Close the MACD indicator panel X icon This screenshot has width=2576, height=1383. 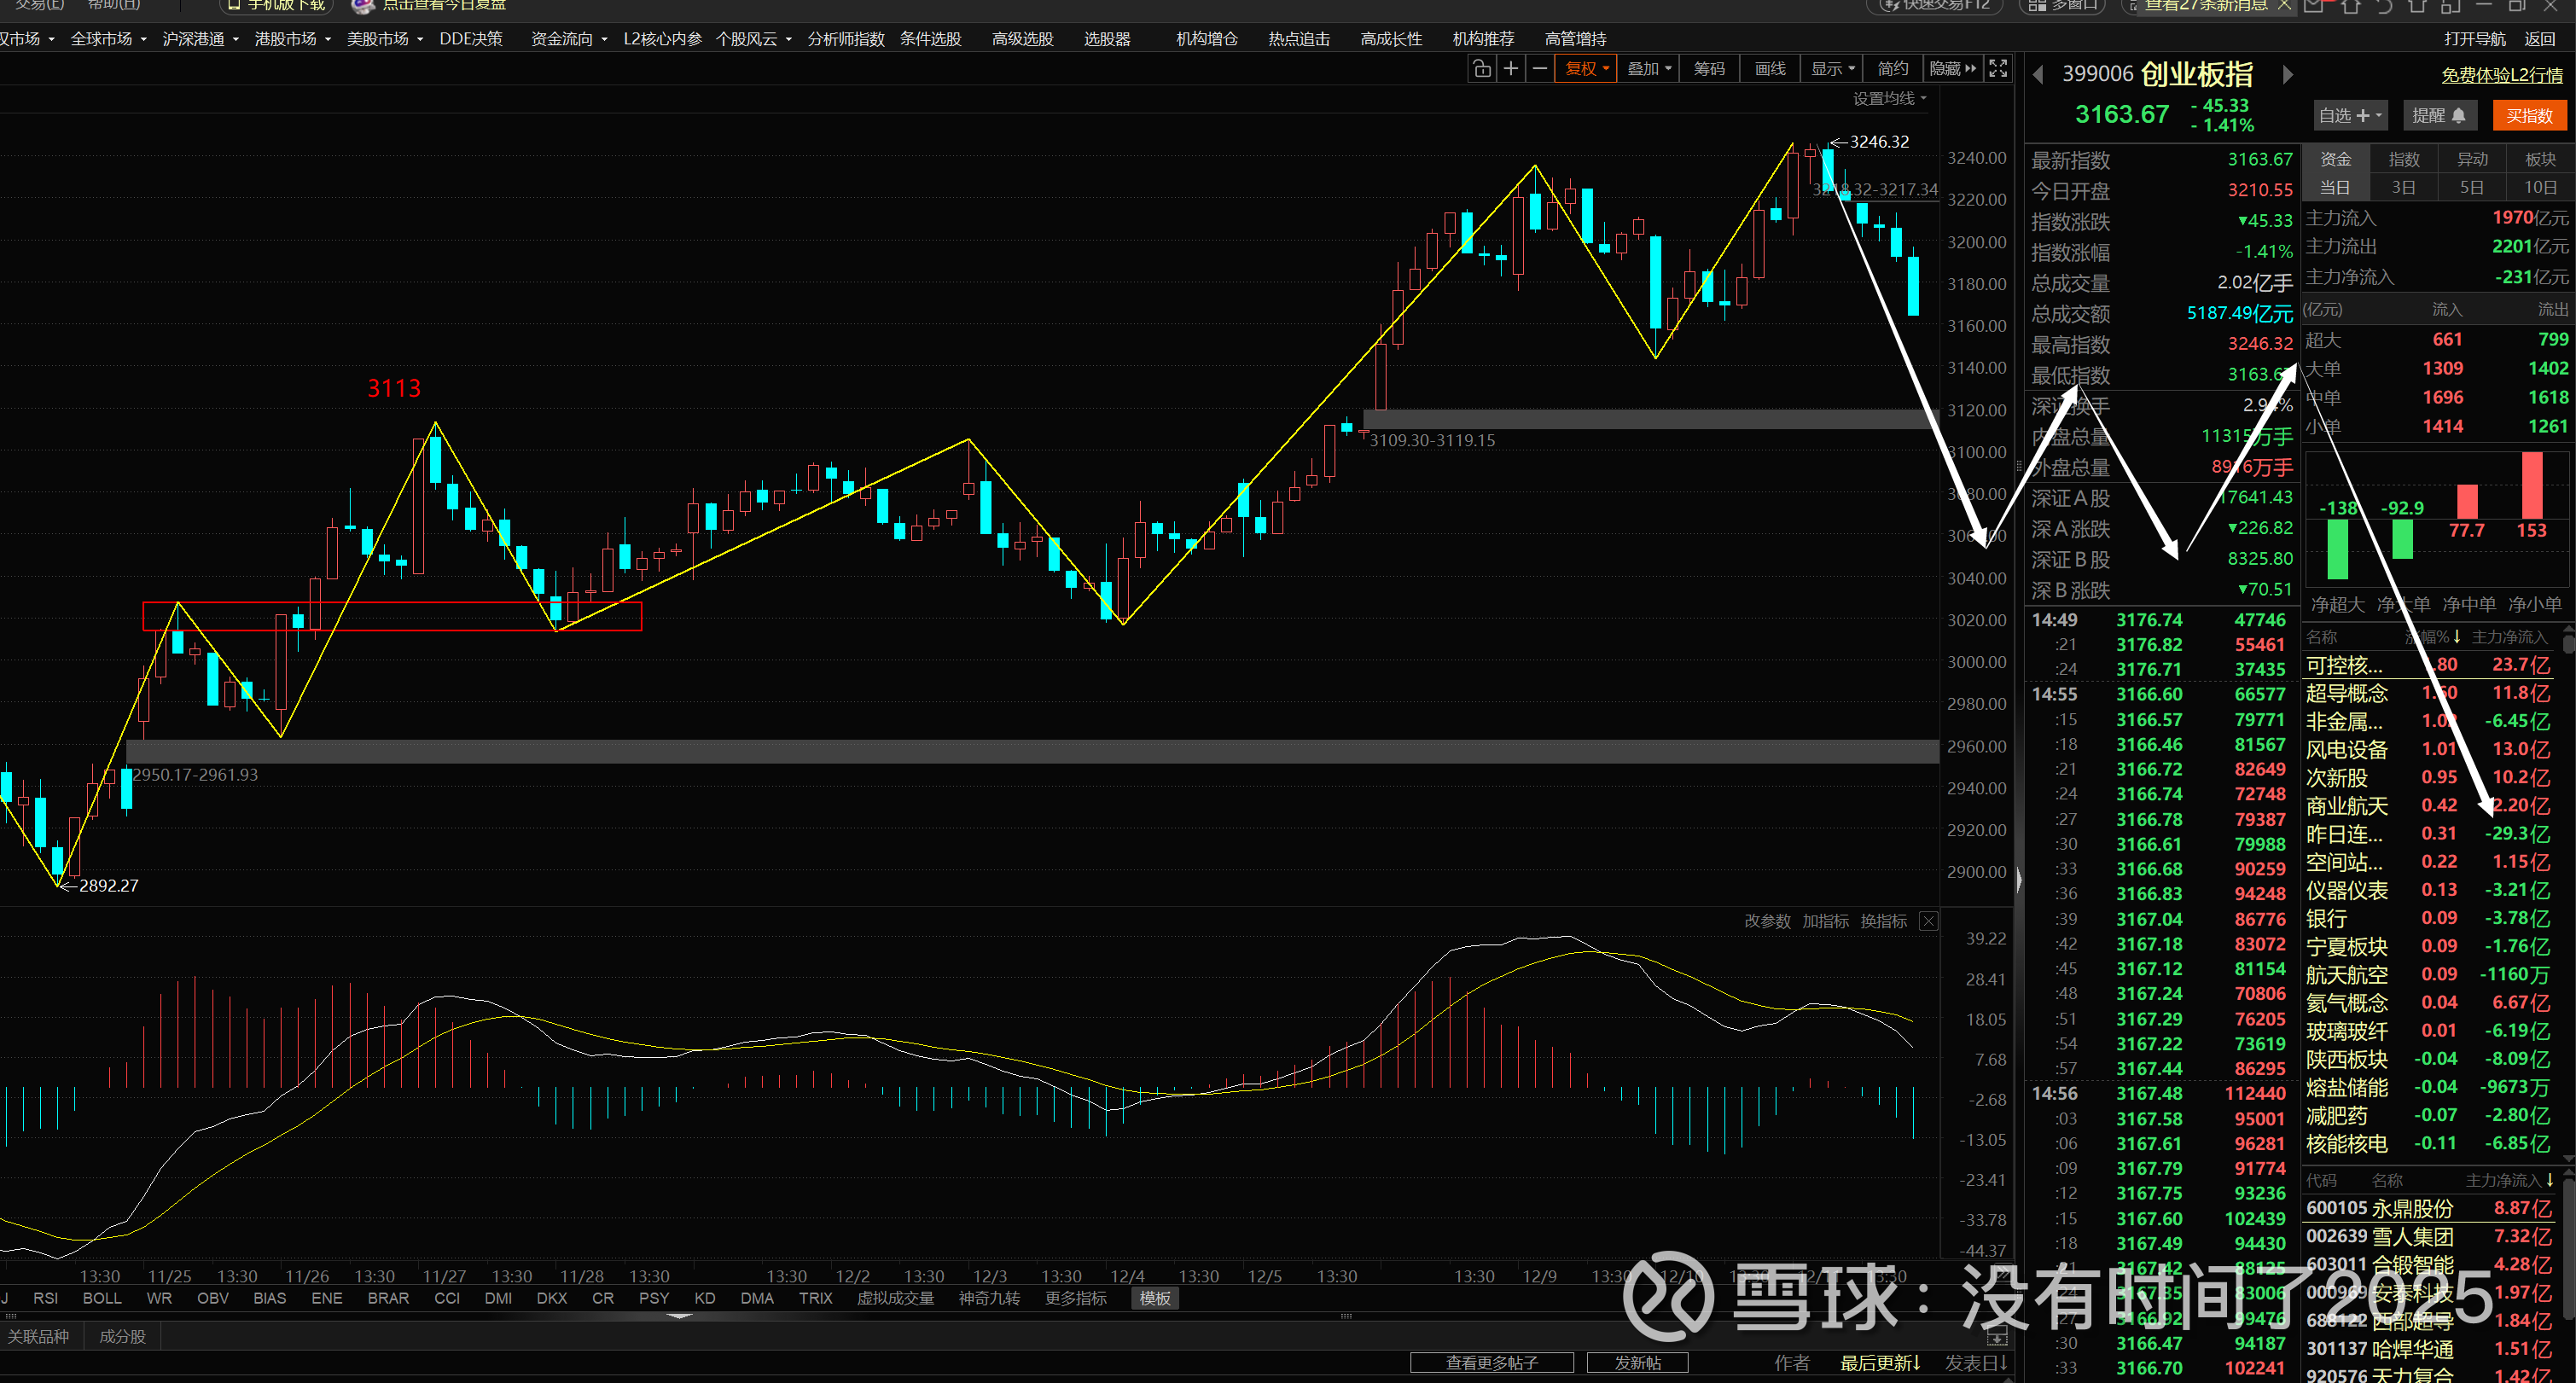1929,921
